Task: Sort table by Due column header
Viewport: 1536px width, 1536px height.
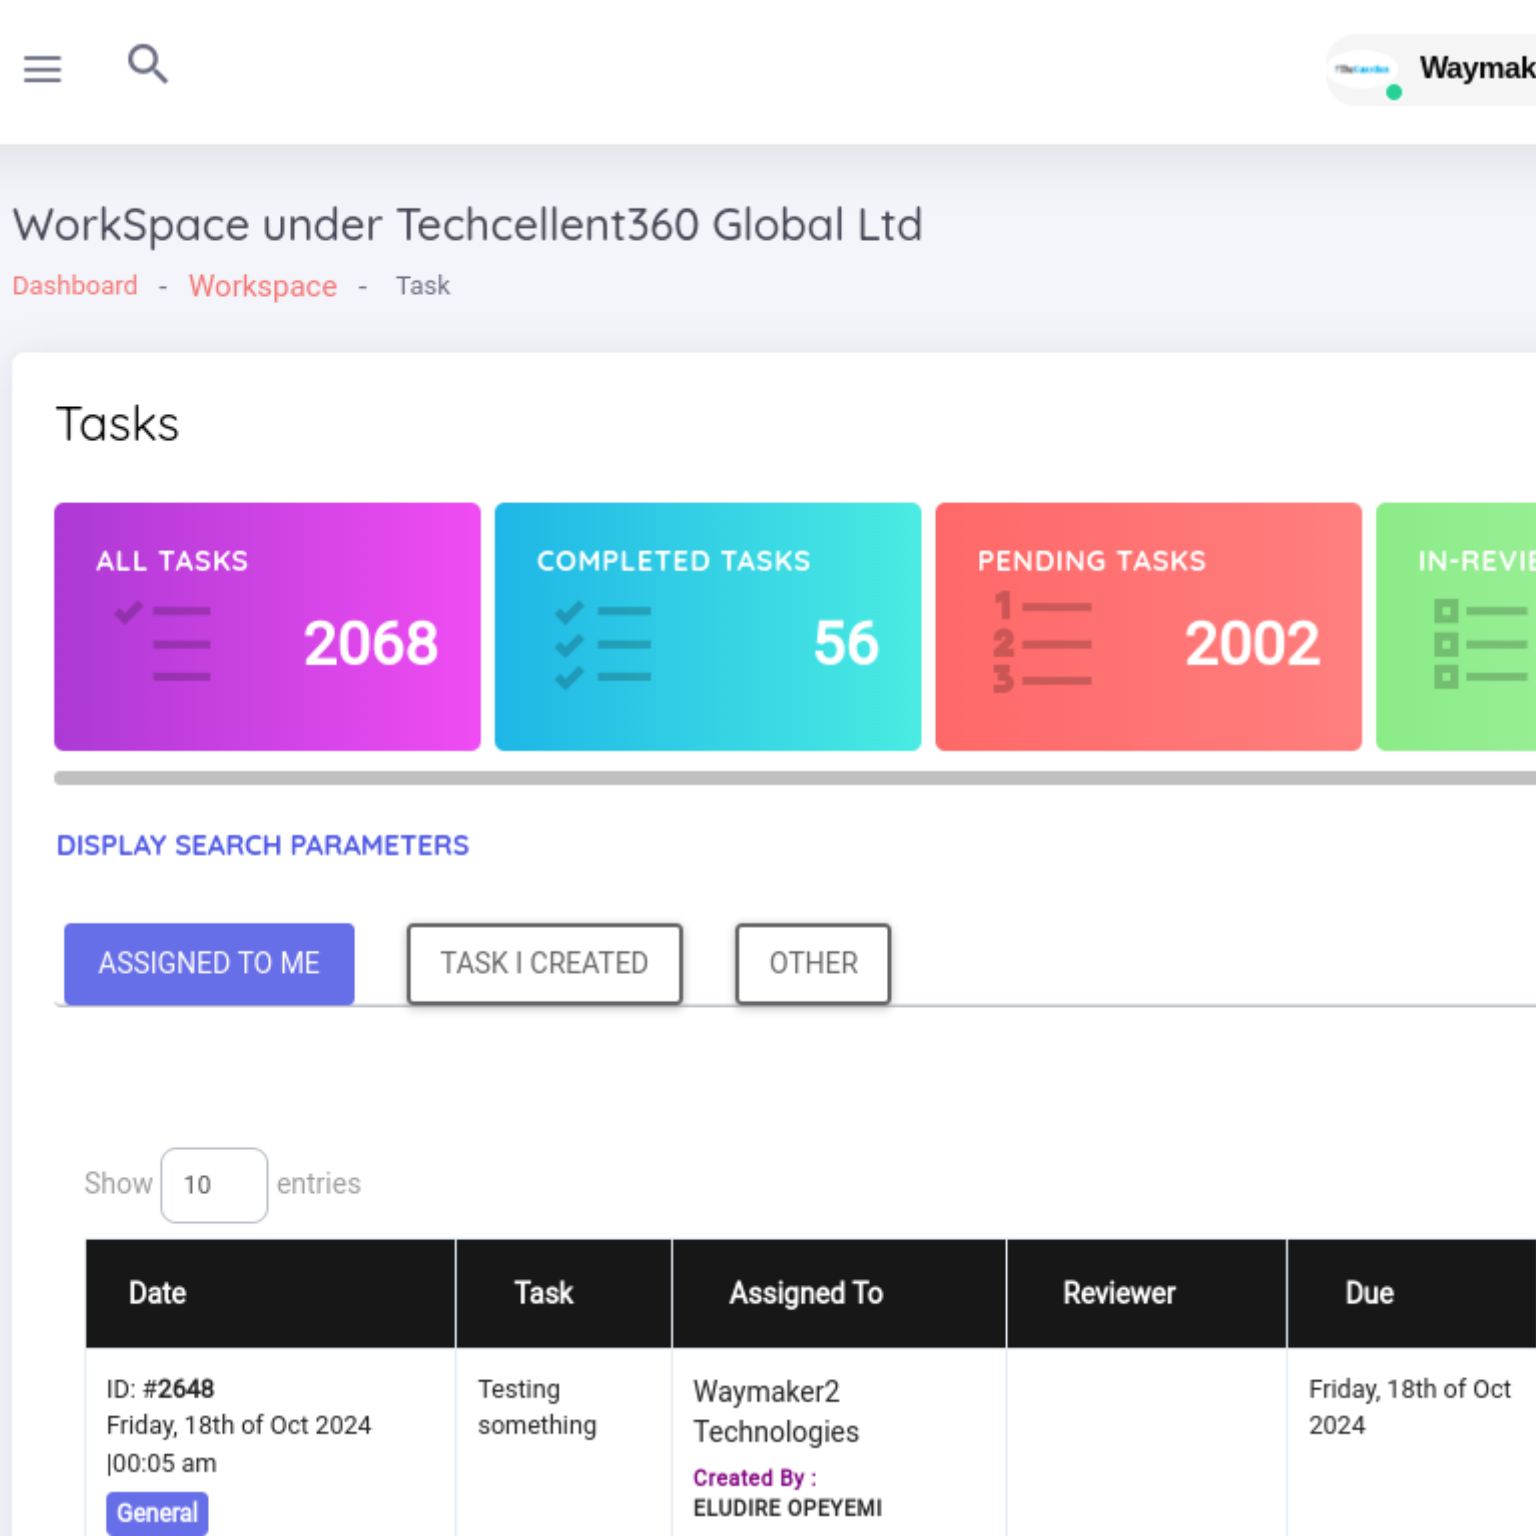Action: 1369,1293
